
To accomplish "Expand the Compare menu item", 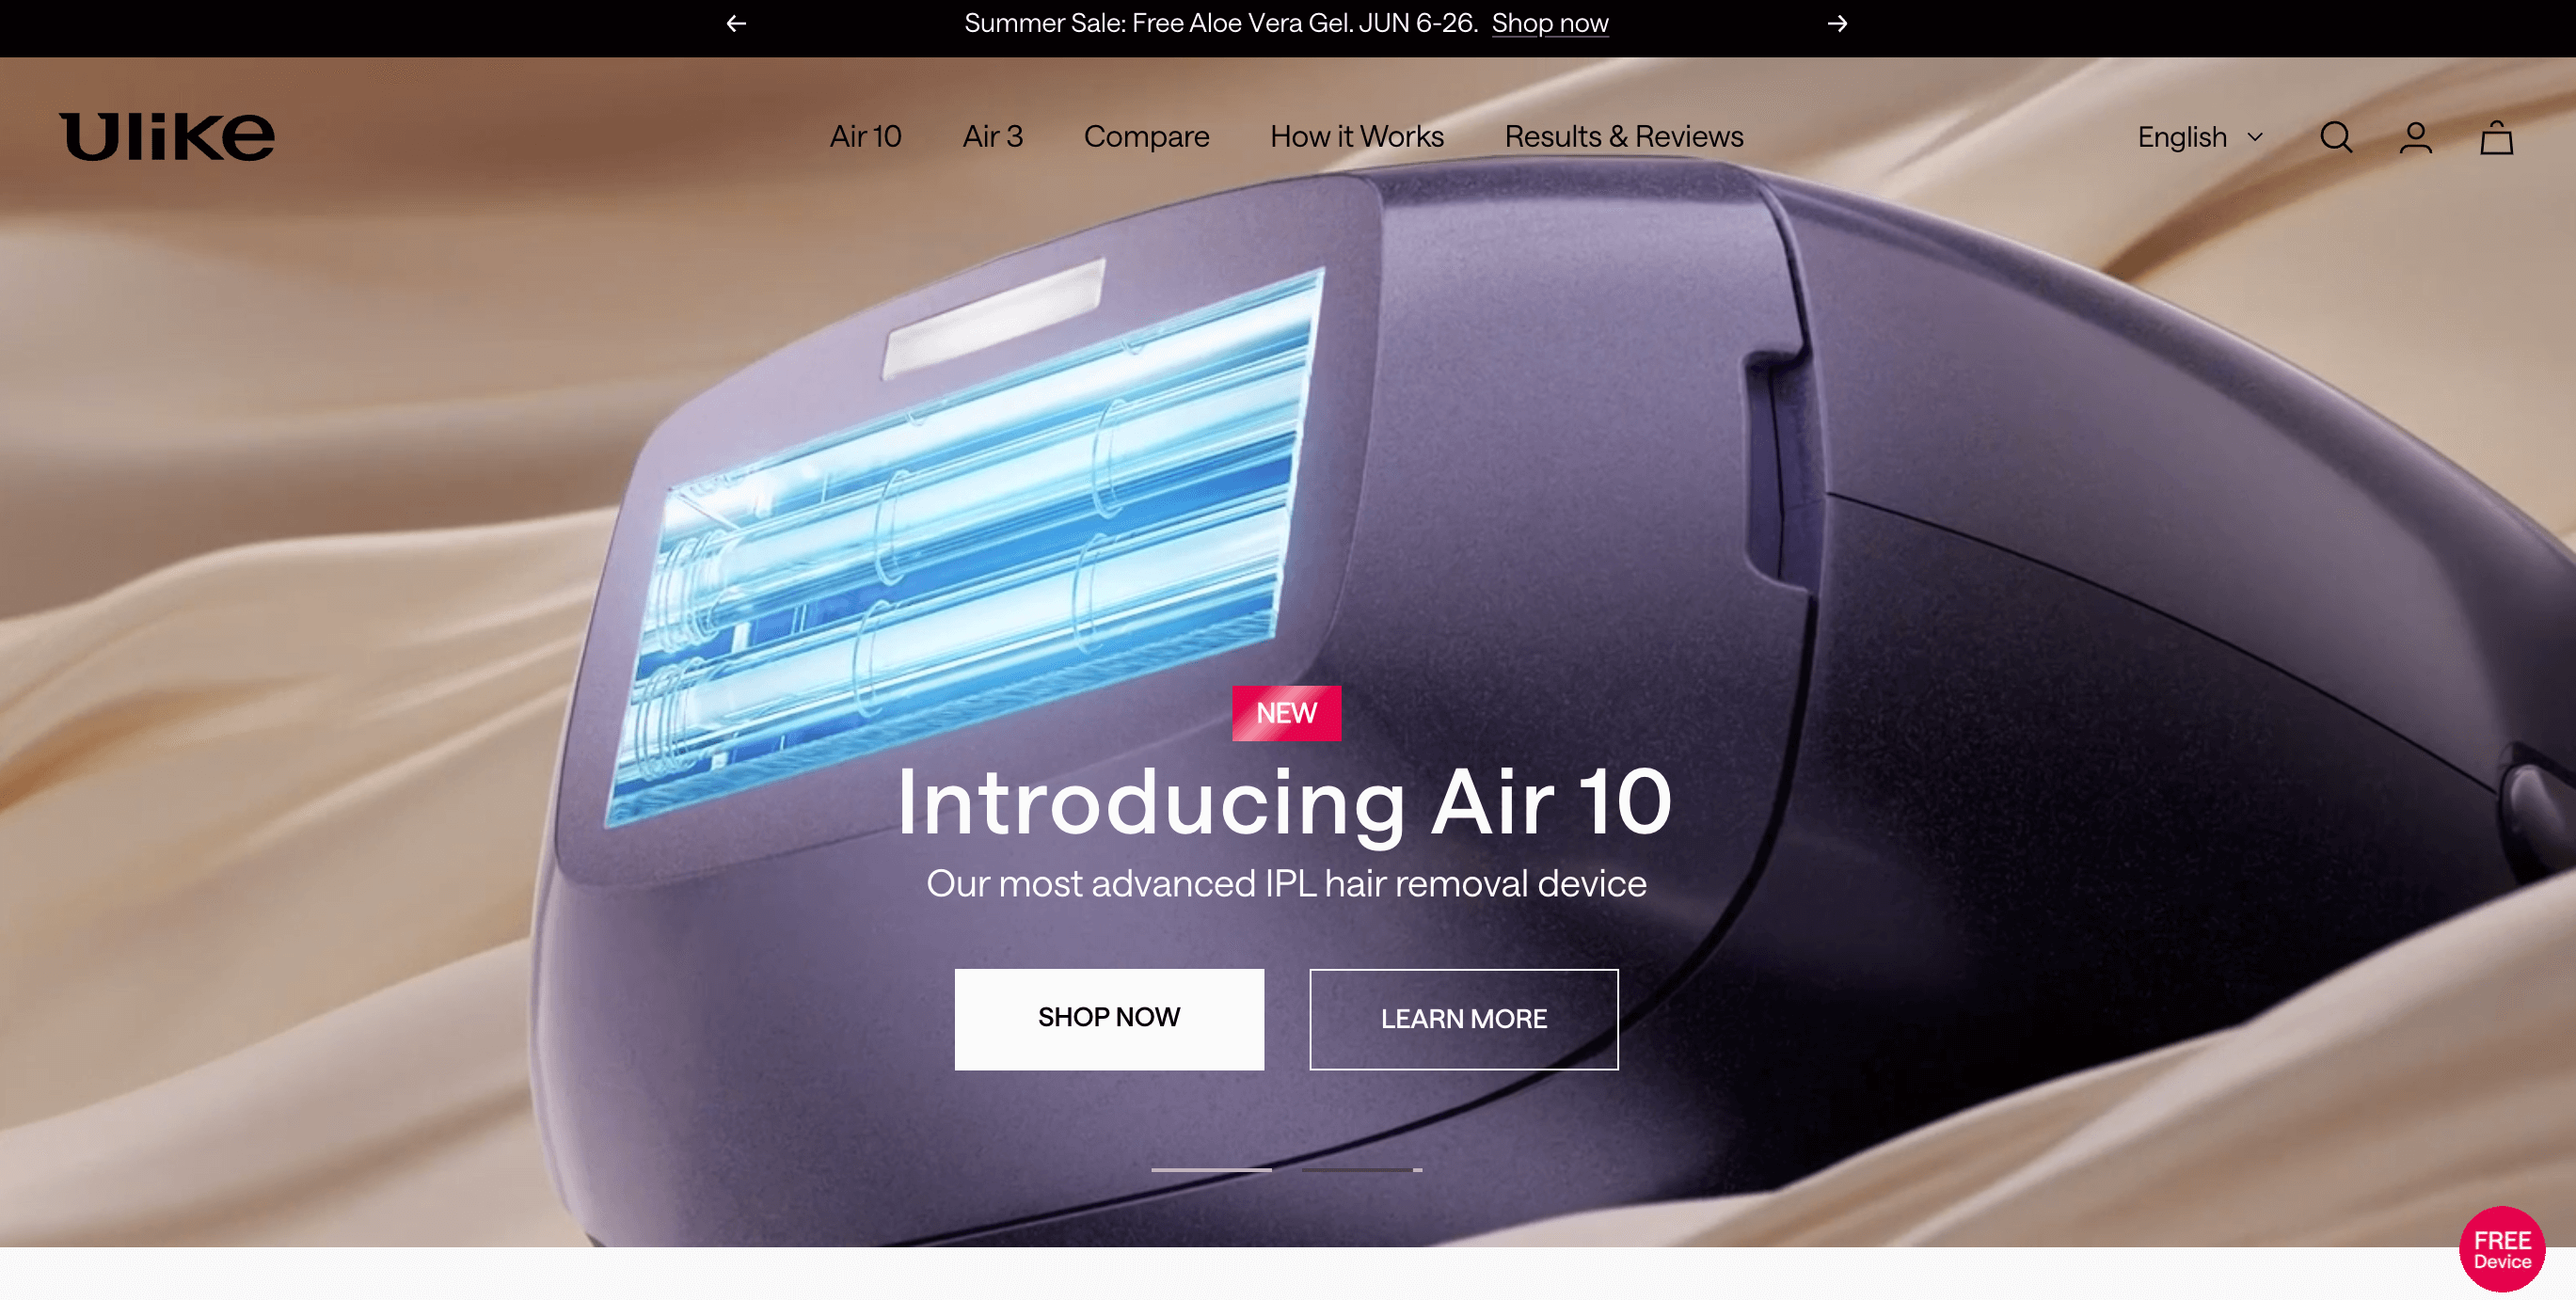I will [1147, 136].
